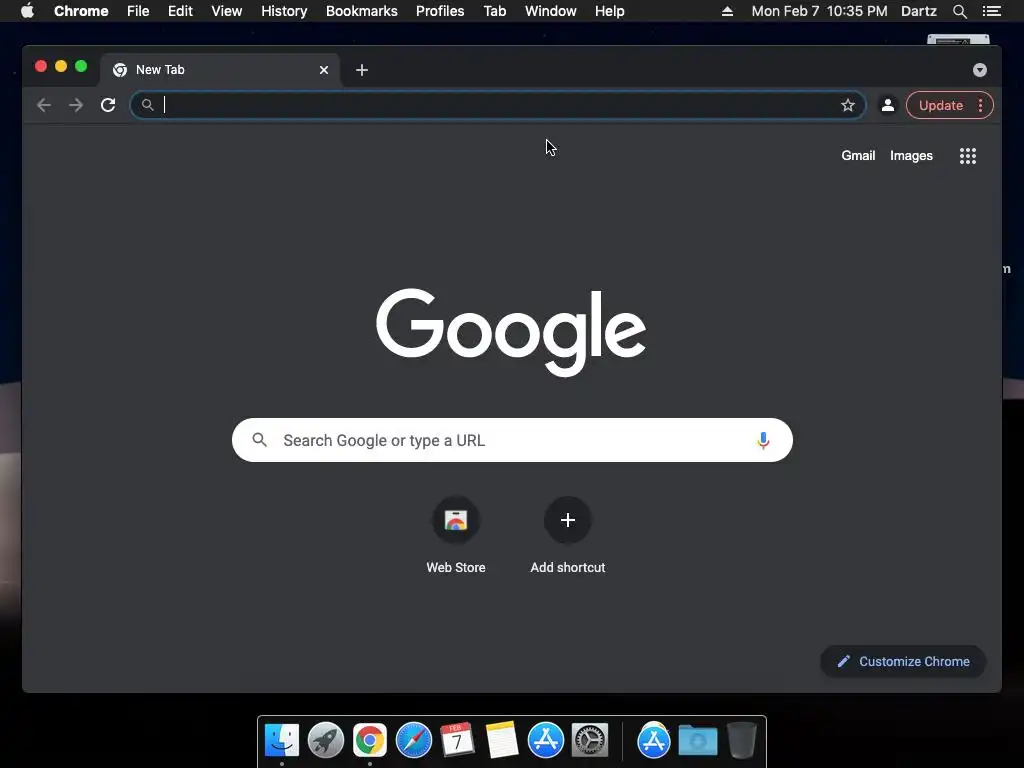Open the Chrome profile avatar icon
Image resolution: width=1024 pixels, height=768 pixels.
(888, 105)
